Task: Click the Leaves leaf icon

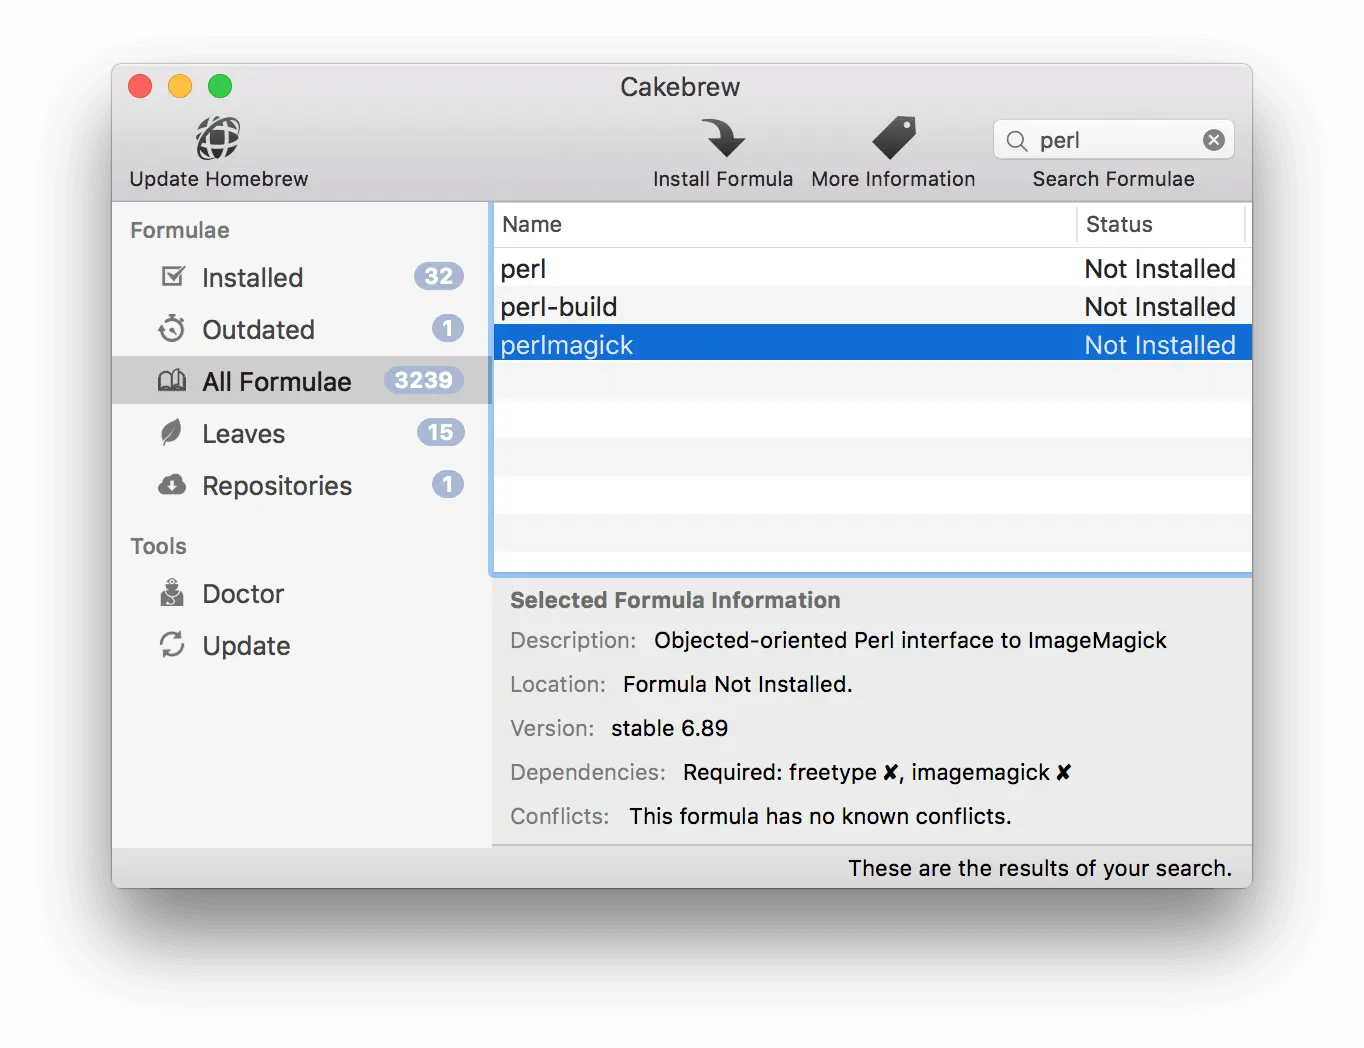Action: (172, 432)
